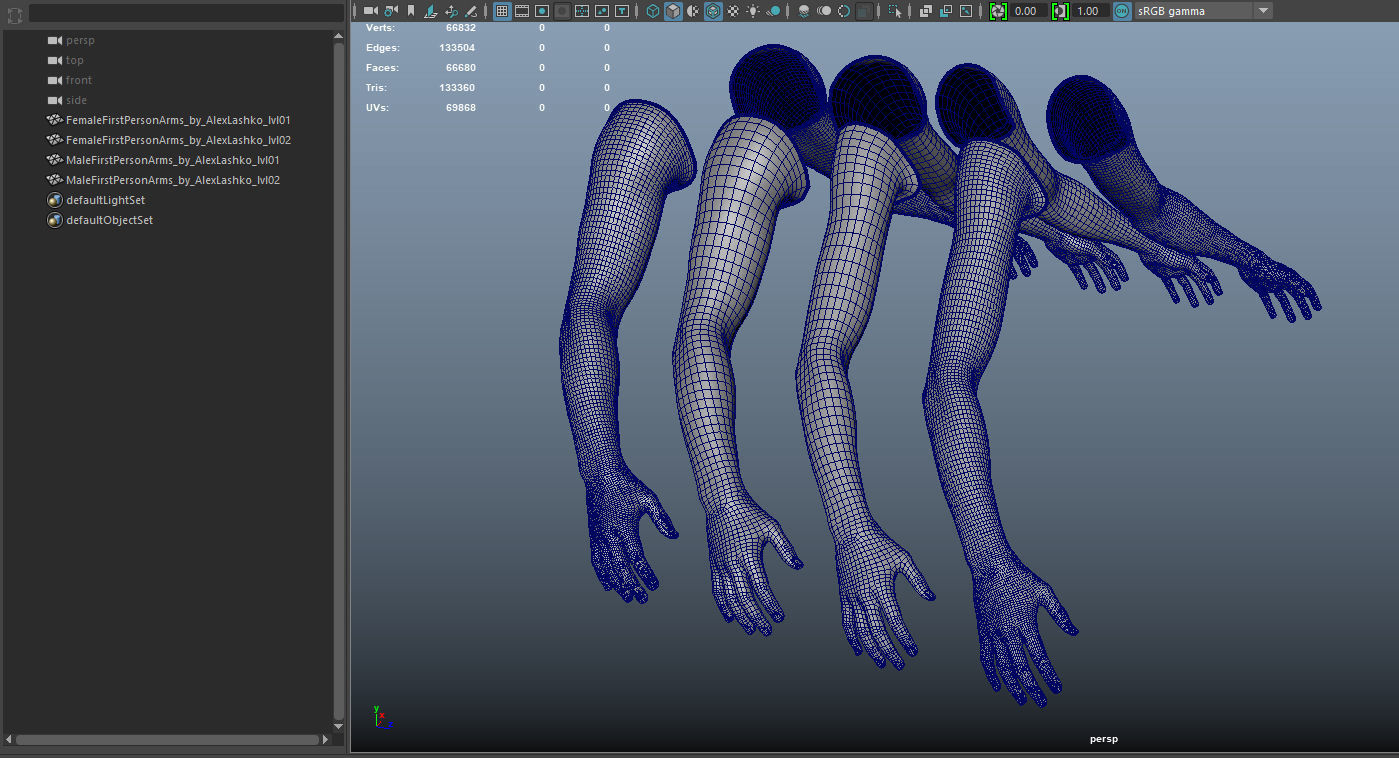Image resolution: width=1399 pixels, height=758 pixels.
Task: Toggle screen space ambient occlusion icon
Action: coord(804,11)
